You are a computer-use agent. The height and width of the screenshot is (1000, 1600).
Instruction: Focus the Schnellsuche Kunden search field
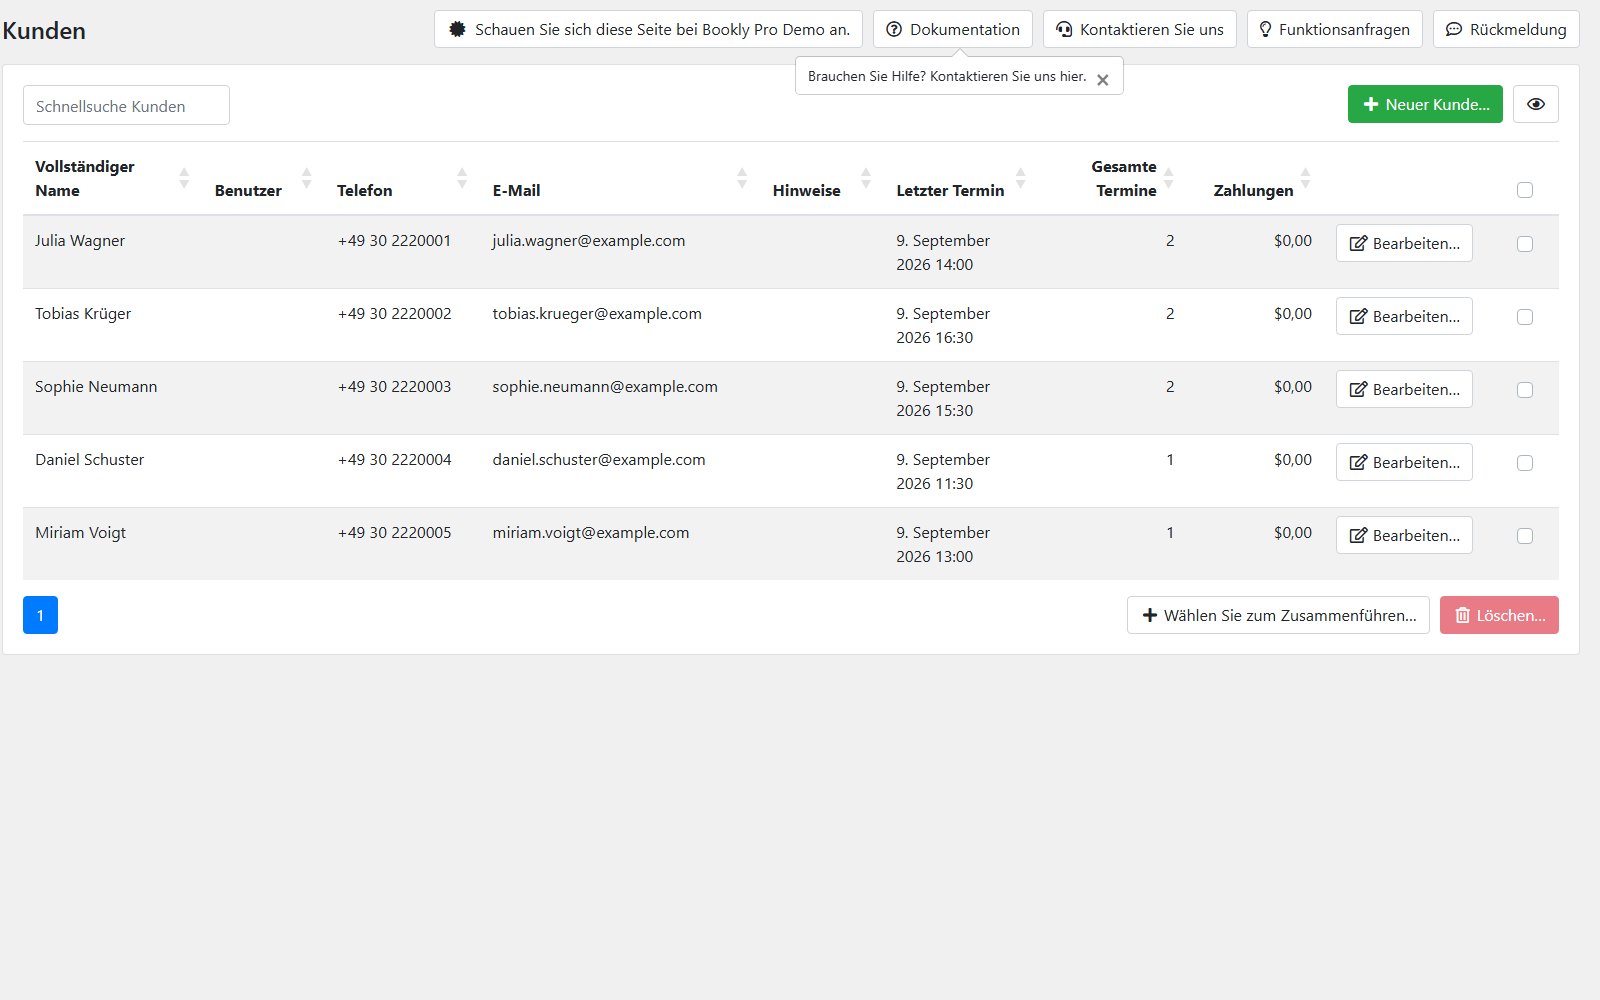126,105
